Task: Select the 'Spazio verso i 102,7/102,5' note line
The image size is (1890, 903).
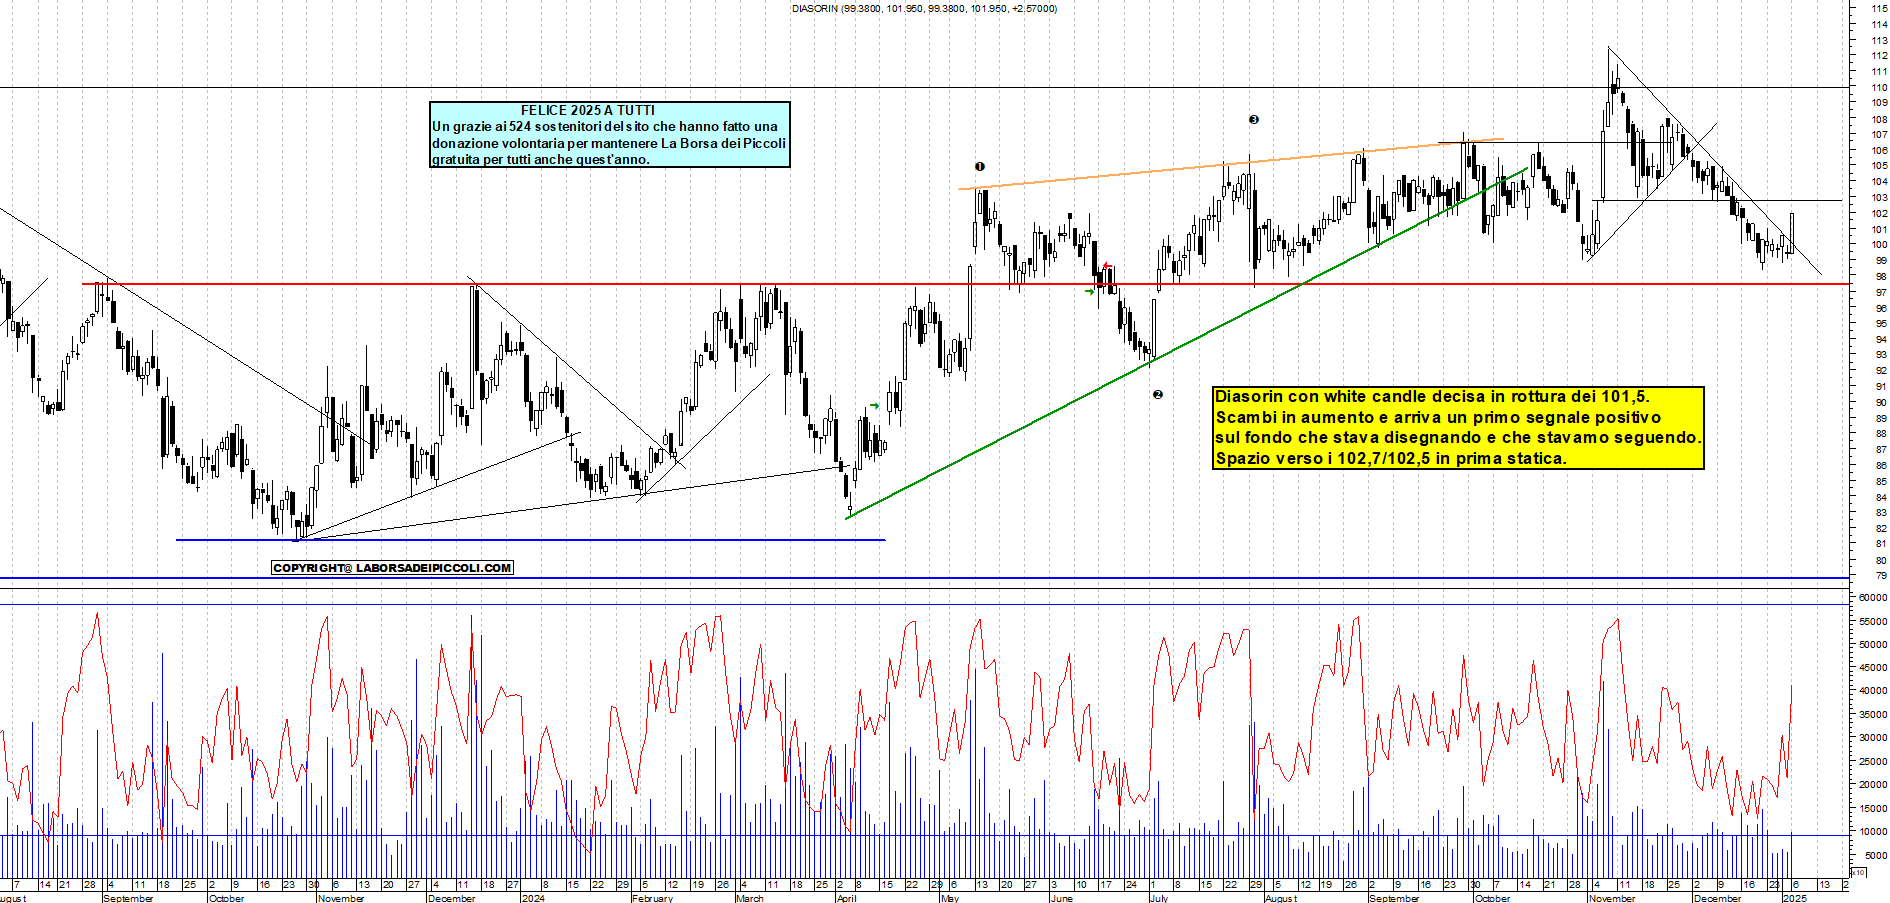Action: coord(1390,459)
